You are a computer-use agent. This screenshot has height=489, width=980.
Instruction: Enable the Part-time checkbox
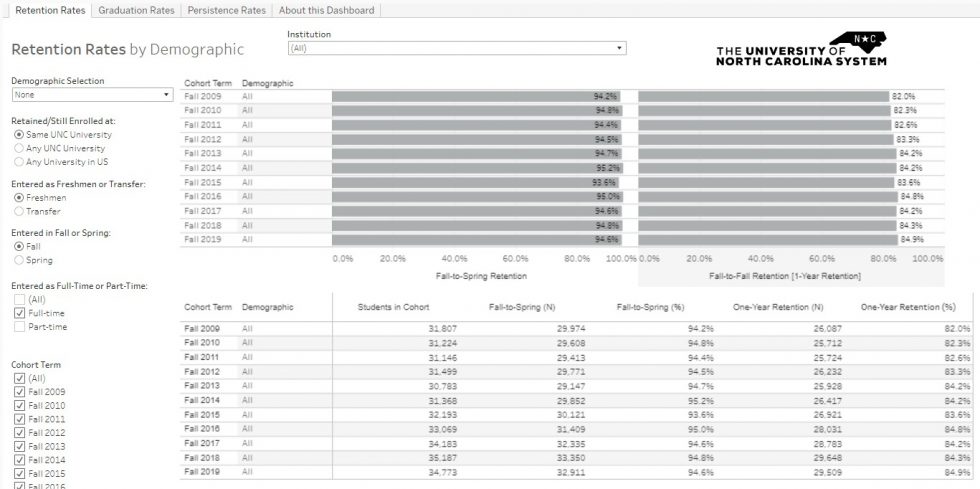click(x=19, y=326)
